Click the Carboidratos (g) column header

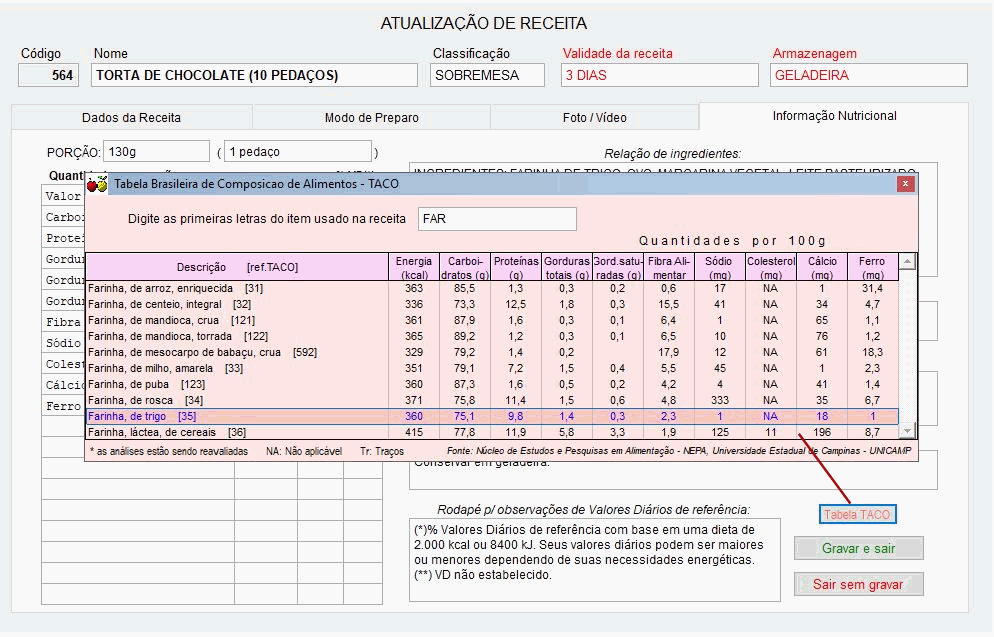[465, 267]
